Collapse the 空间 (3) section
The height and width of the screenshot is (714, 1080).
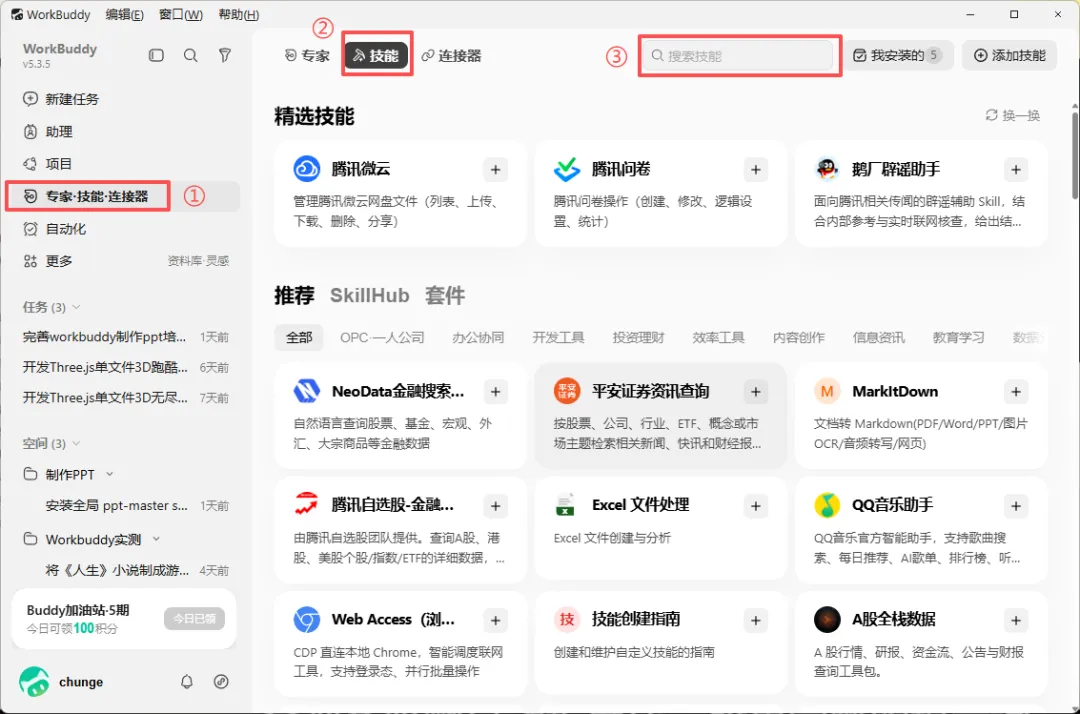coord(76,443)
